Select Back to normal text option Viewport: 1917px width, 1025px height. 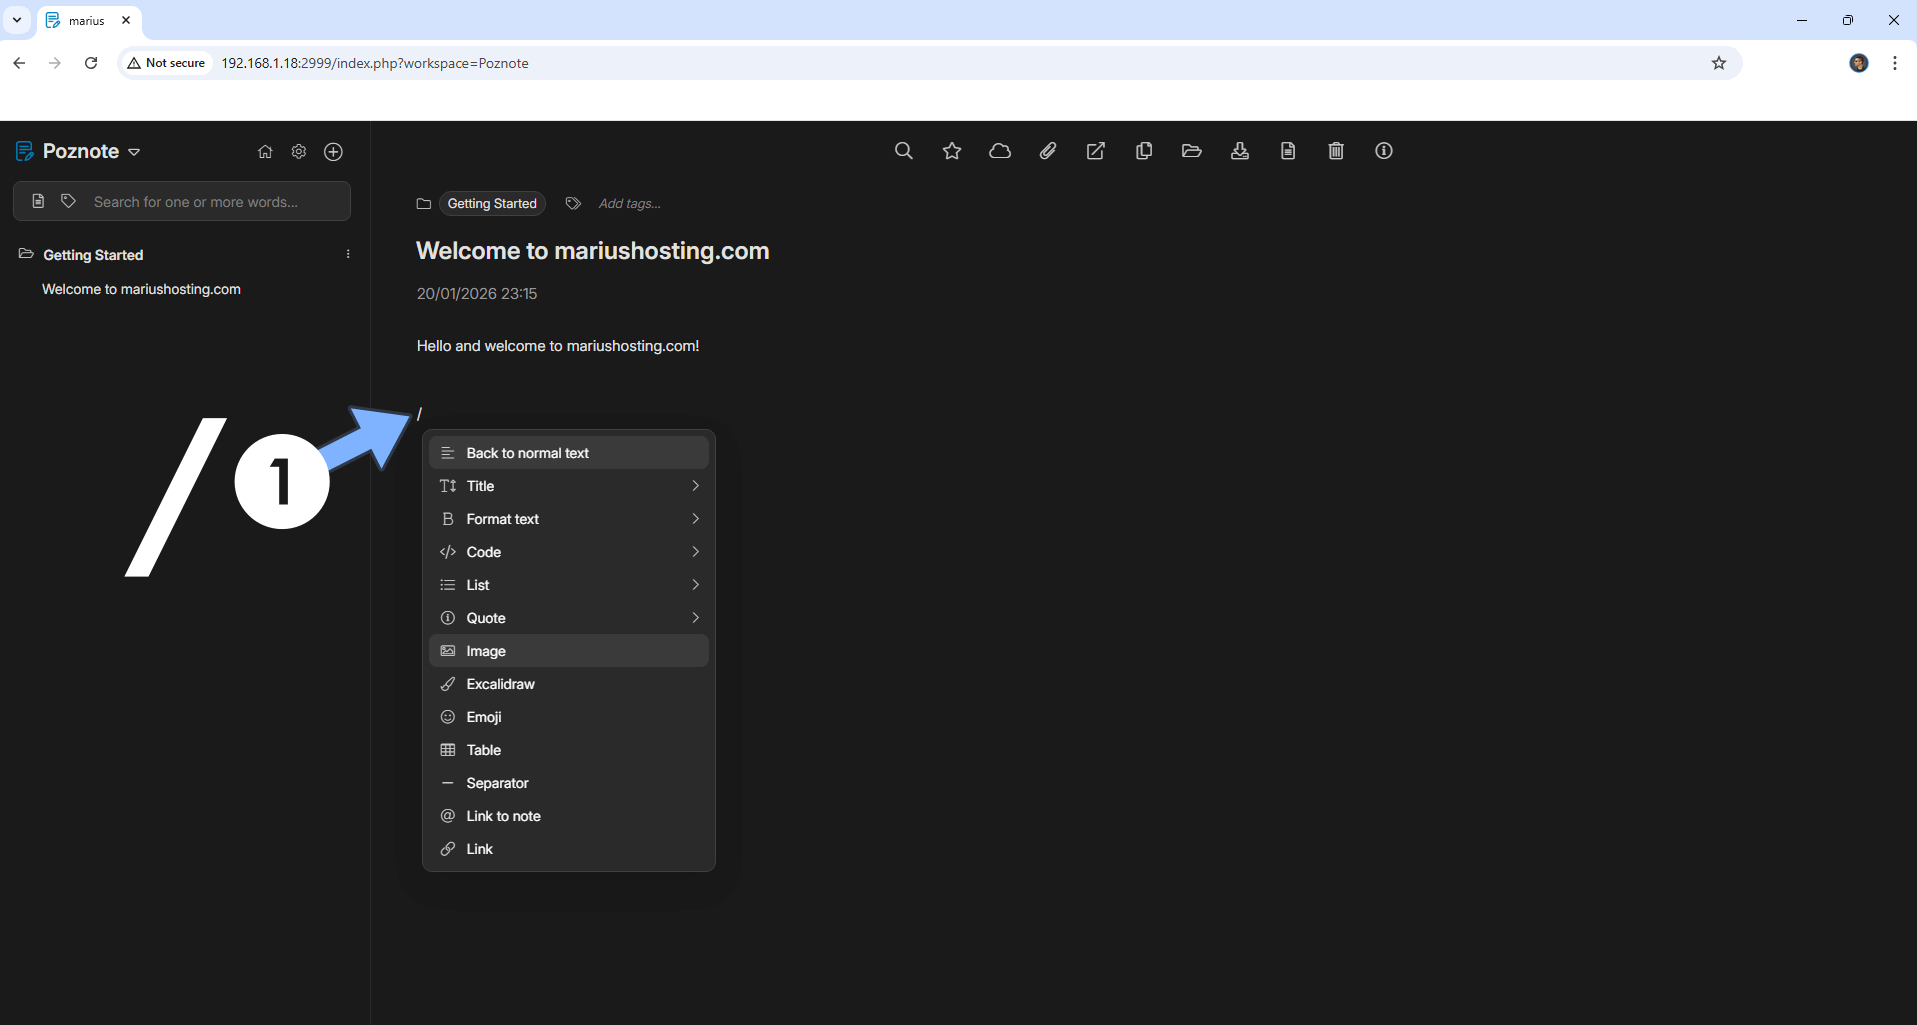click(568, 453)
